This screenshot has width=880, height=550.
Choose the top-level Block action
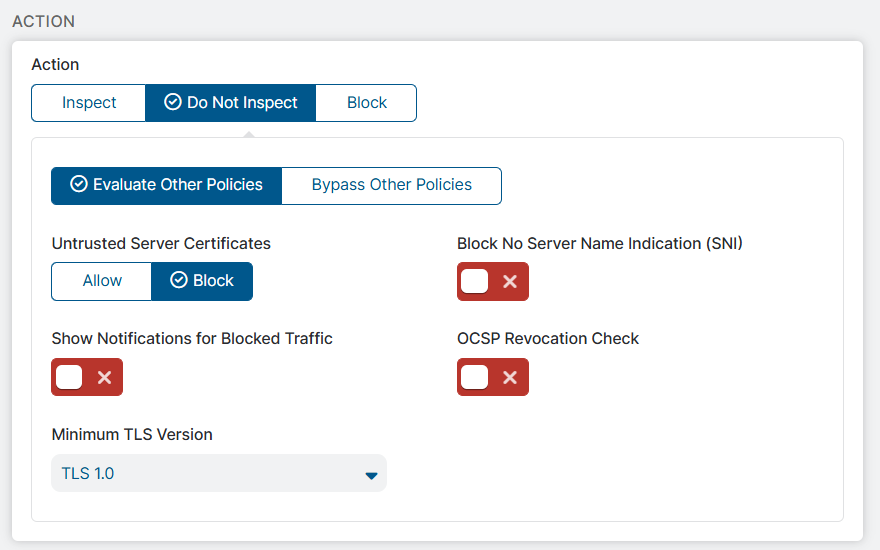(x=366, y=103)
